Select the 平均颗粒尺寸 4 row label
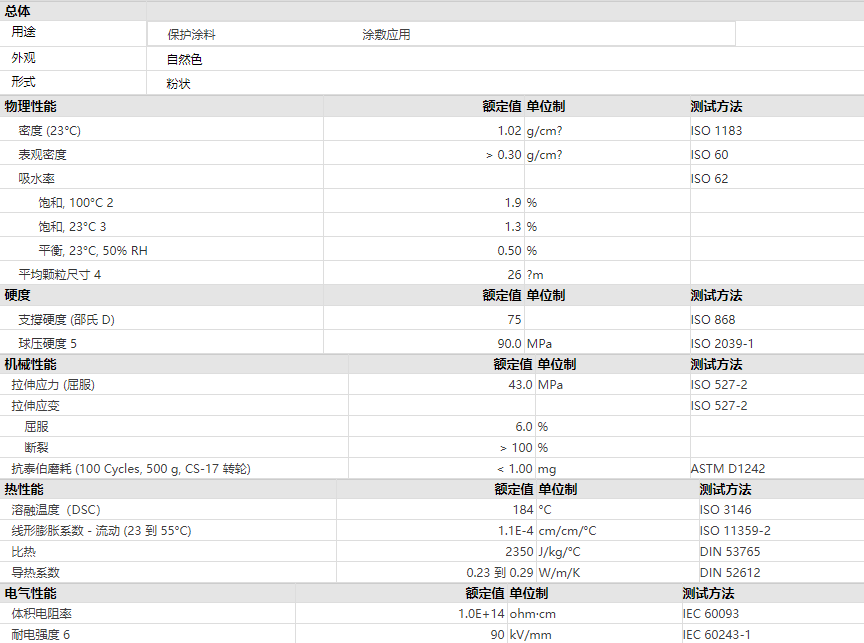 click(60, 274)
